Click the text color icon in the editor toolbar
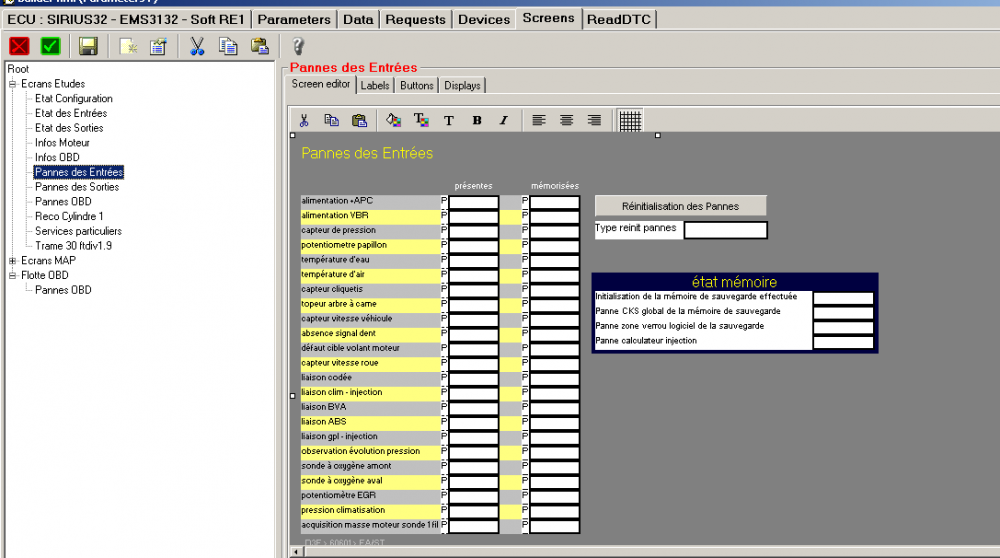Screen dimensions: 1000x558 421,120
